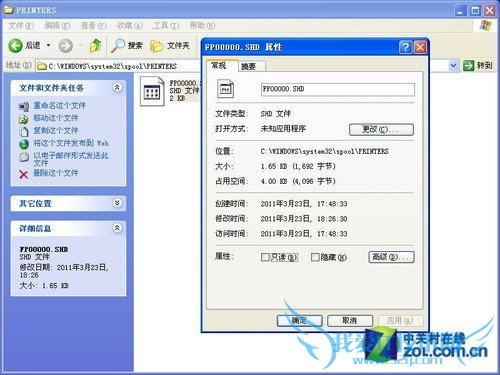The height and width of the screenshot is (375, 500).
Task: Open the Help (帮助) menu
Action: click(202, 26)
